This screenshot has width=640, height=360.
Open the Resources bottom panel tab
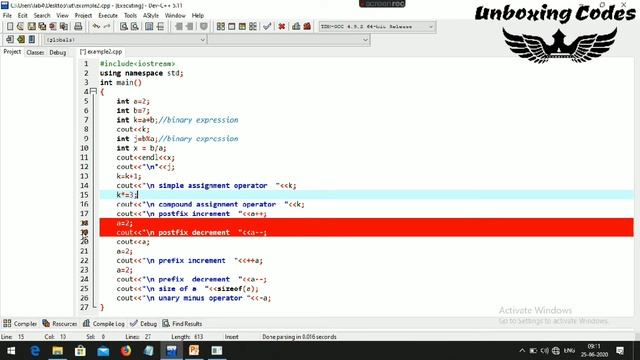pos(60,324)
